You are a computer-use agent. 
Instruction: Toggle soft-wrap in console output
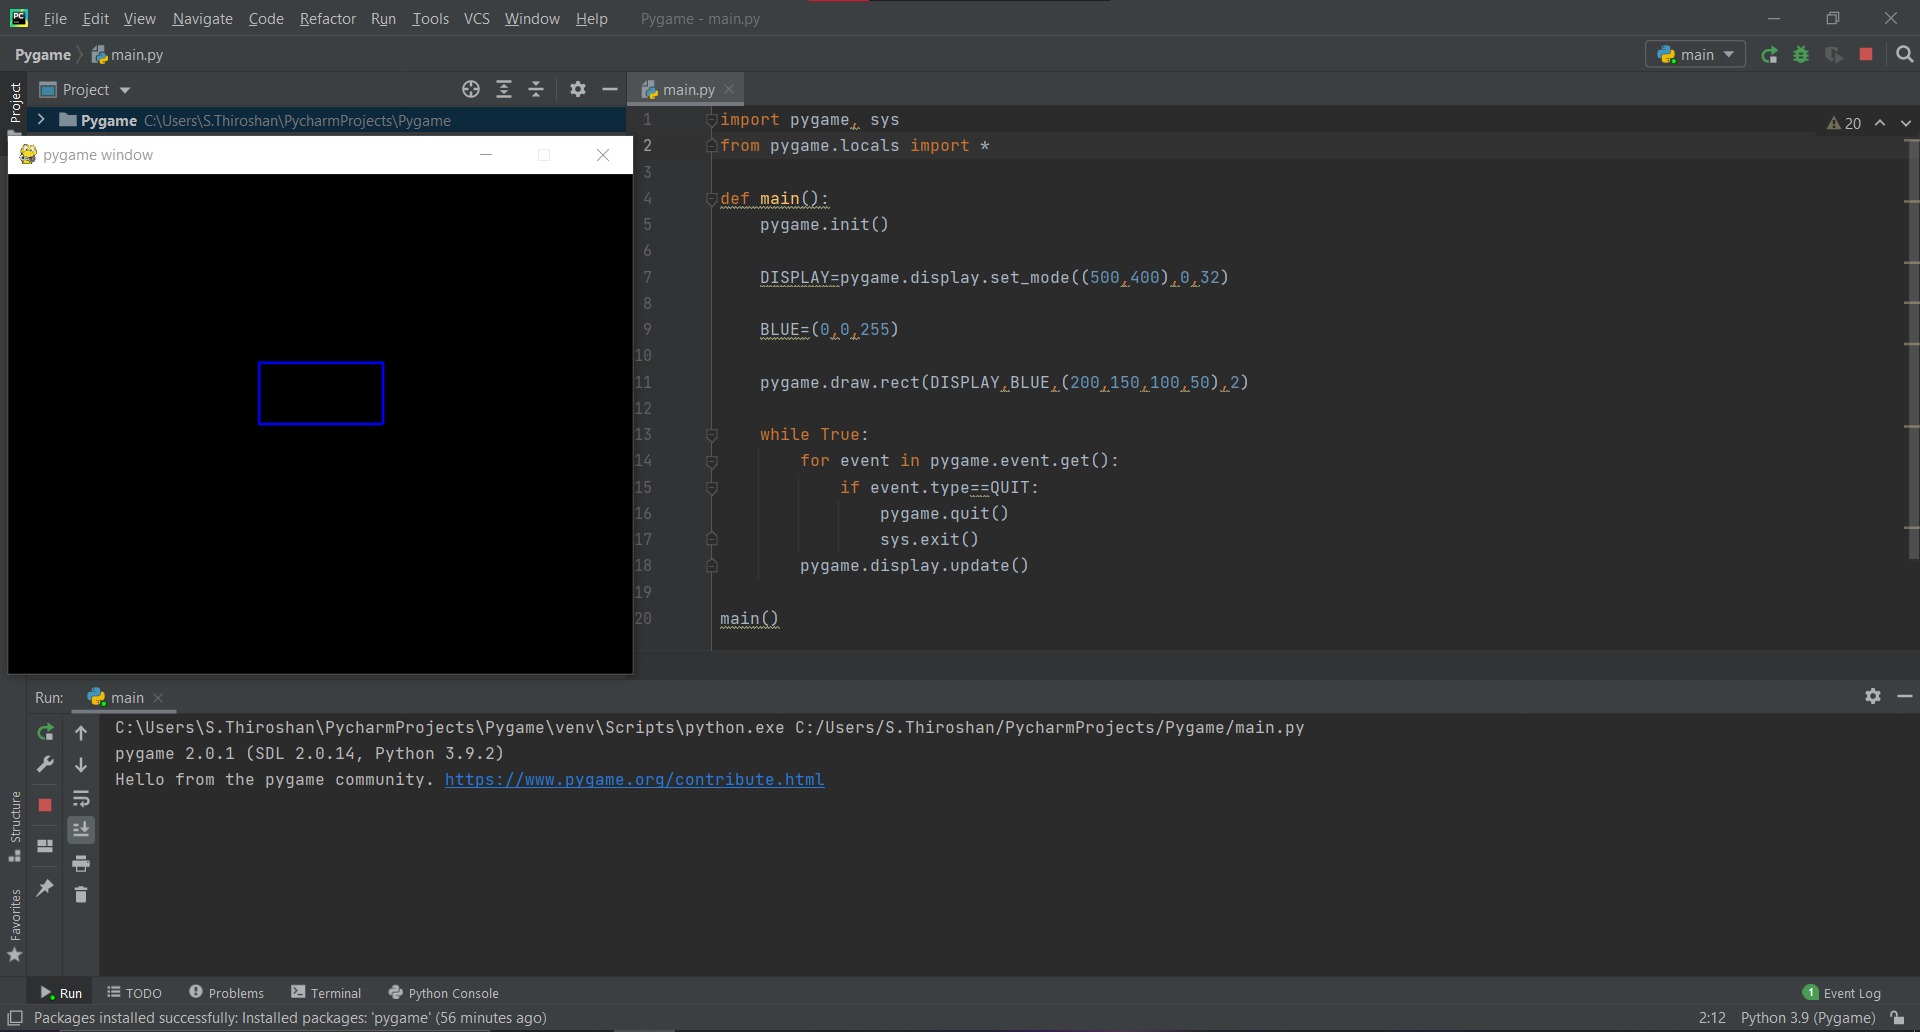(x=81, y=798)
